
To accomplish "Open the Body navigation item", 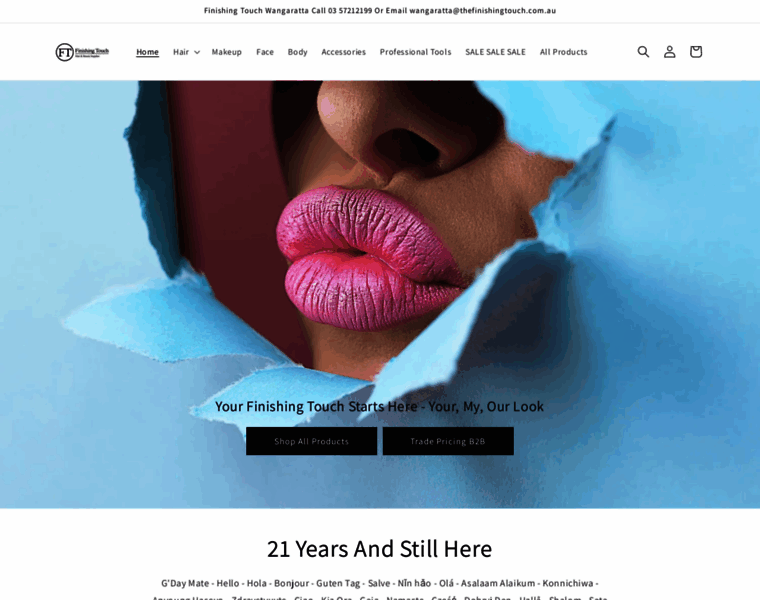I will click(297, 52).
